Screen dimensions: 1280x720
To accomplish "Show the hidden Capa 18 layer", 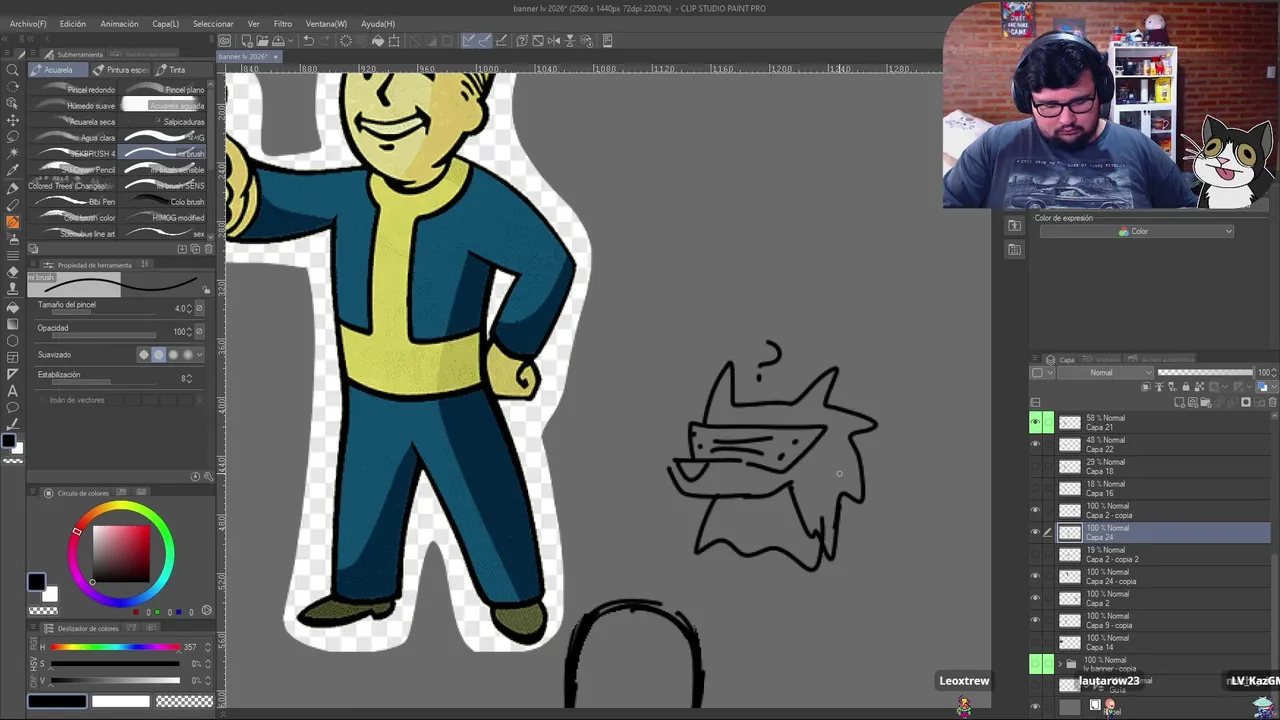I will [1035, 467].
